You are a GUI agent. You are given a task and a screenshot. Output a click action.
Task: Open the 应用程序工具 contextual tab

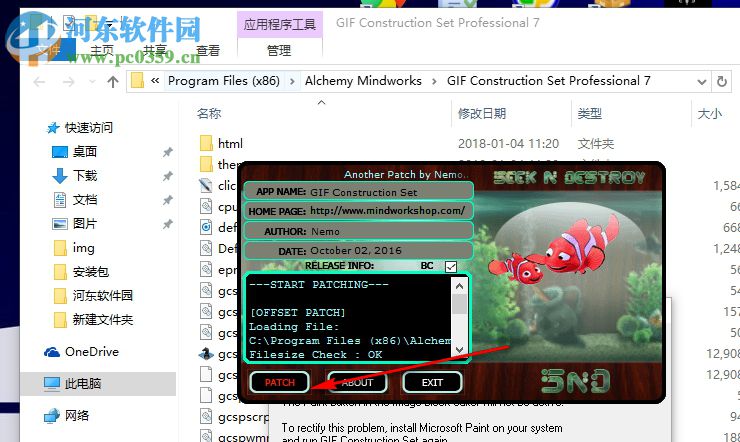[279, 25]
